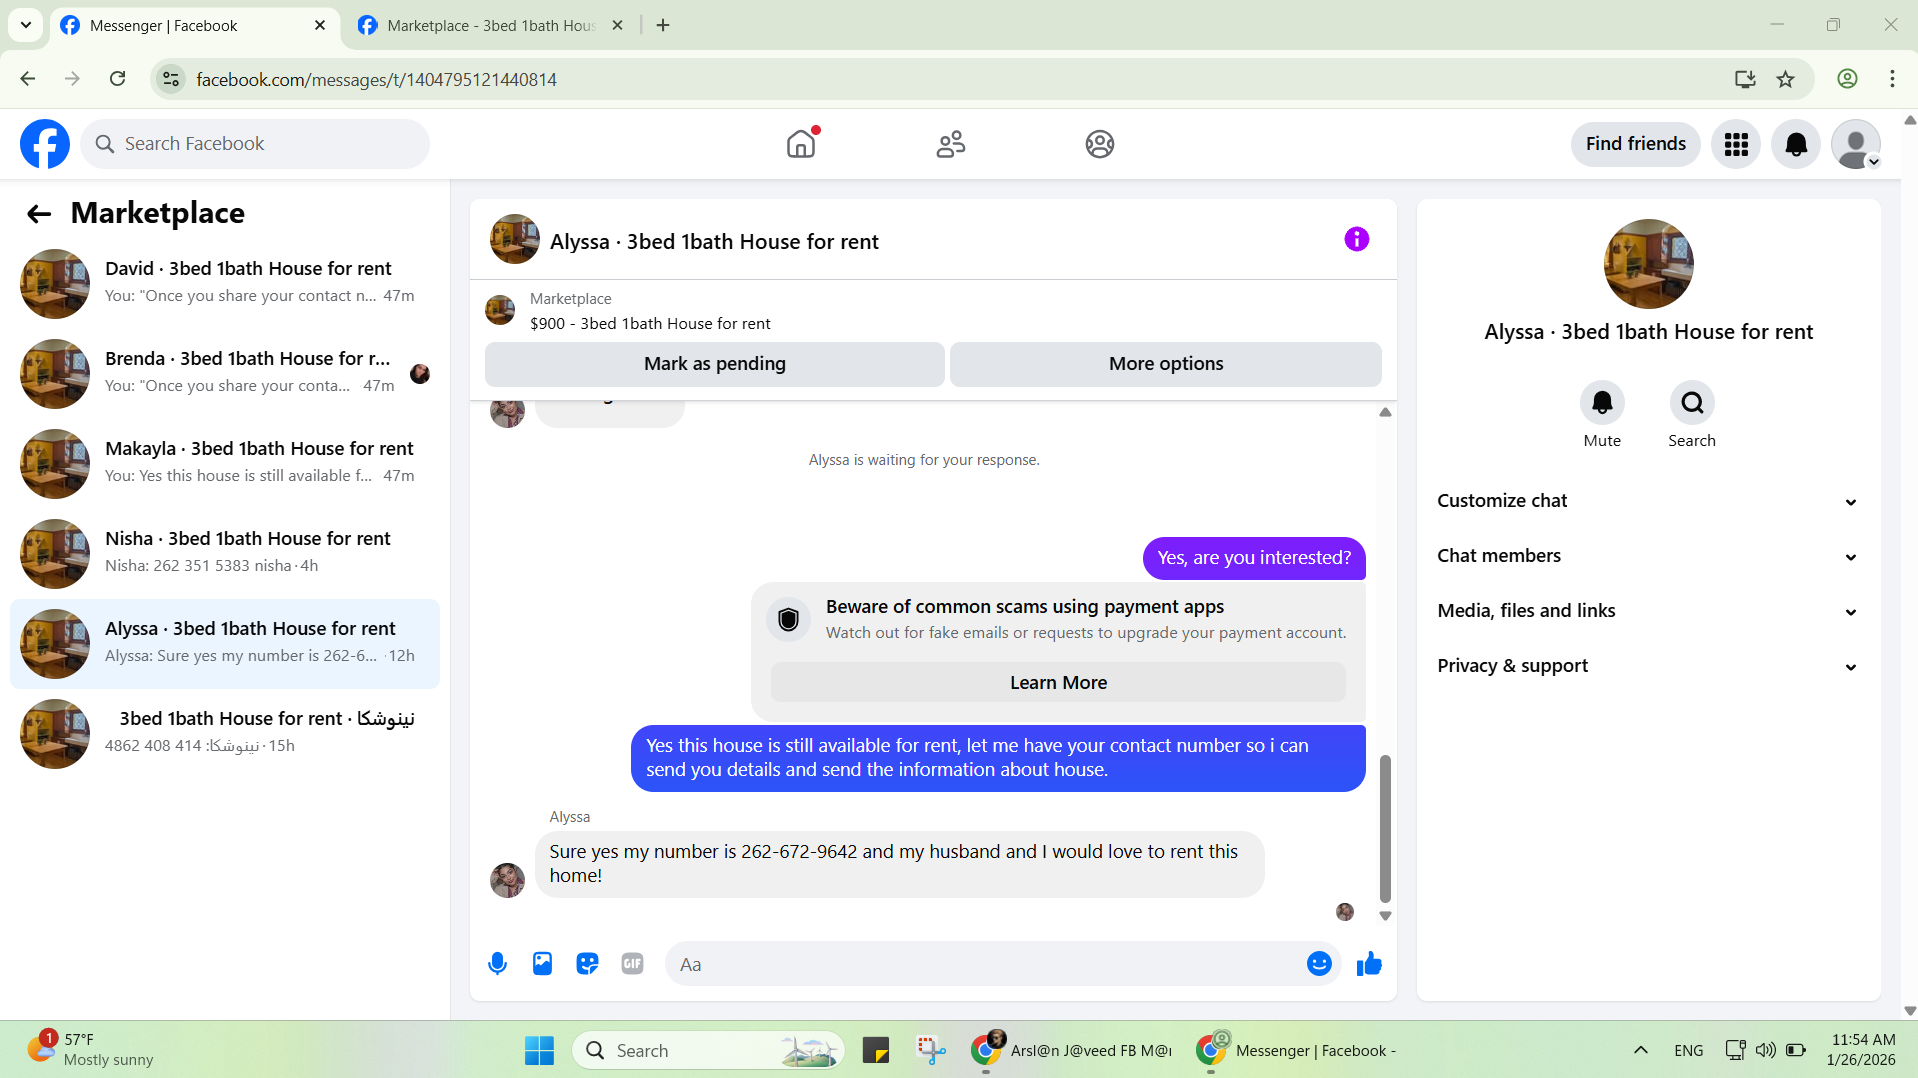Send a voice clip with microphone icon
This screenshot has height=1078, width=1918.
(497, 964)
